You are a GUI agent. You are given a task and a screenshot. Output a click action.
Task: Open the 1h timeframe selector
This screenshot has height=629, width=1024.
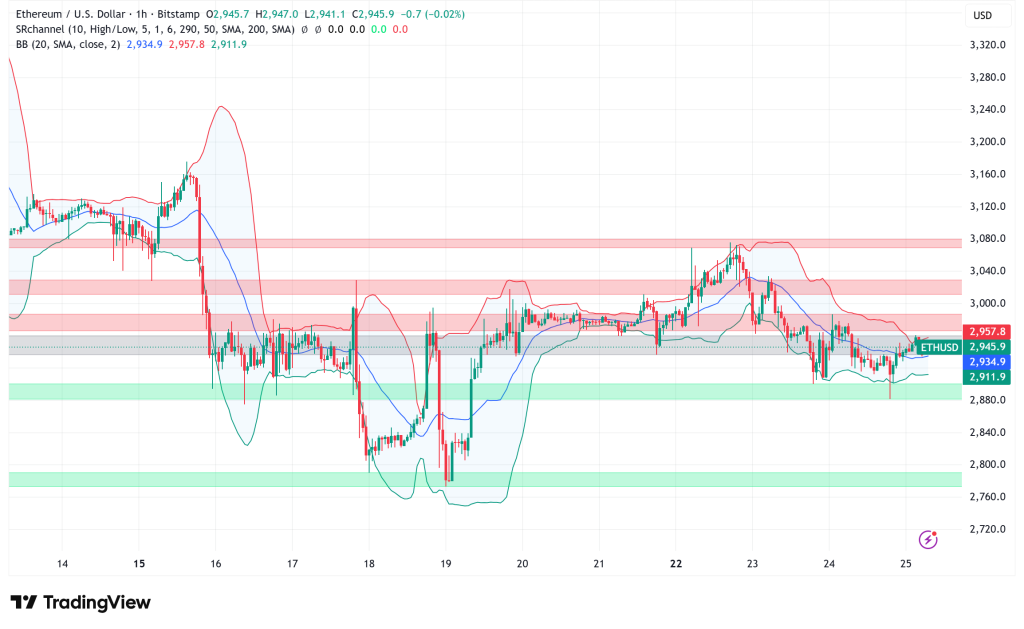click(140, 15)
